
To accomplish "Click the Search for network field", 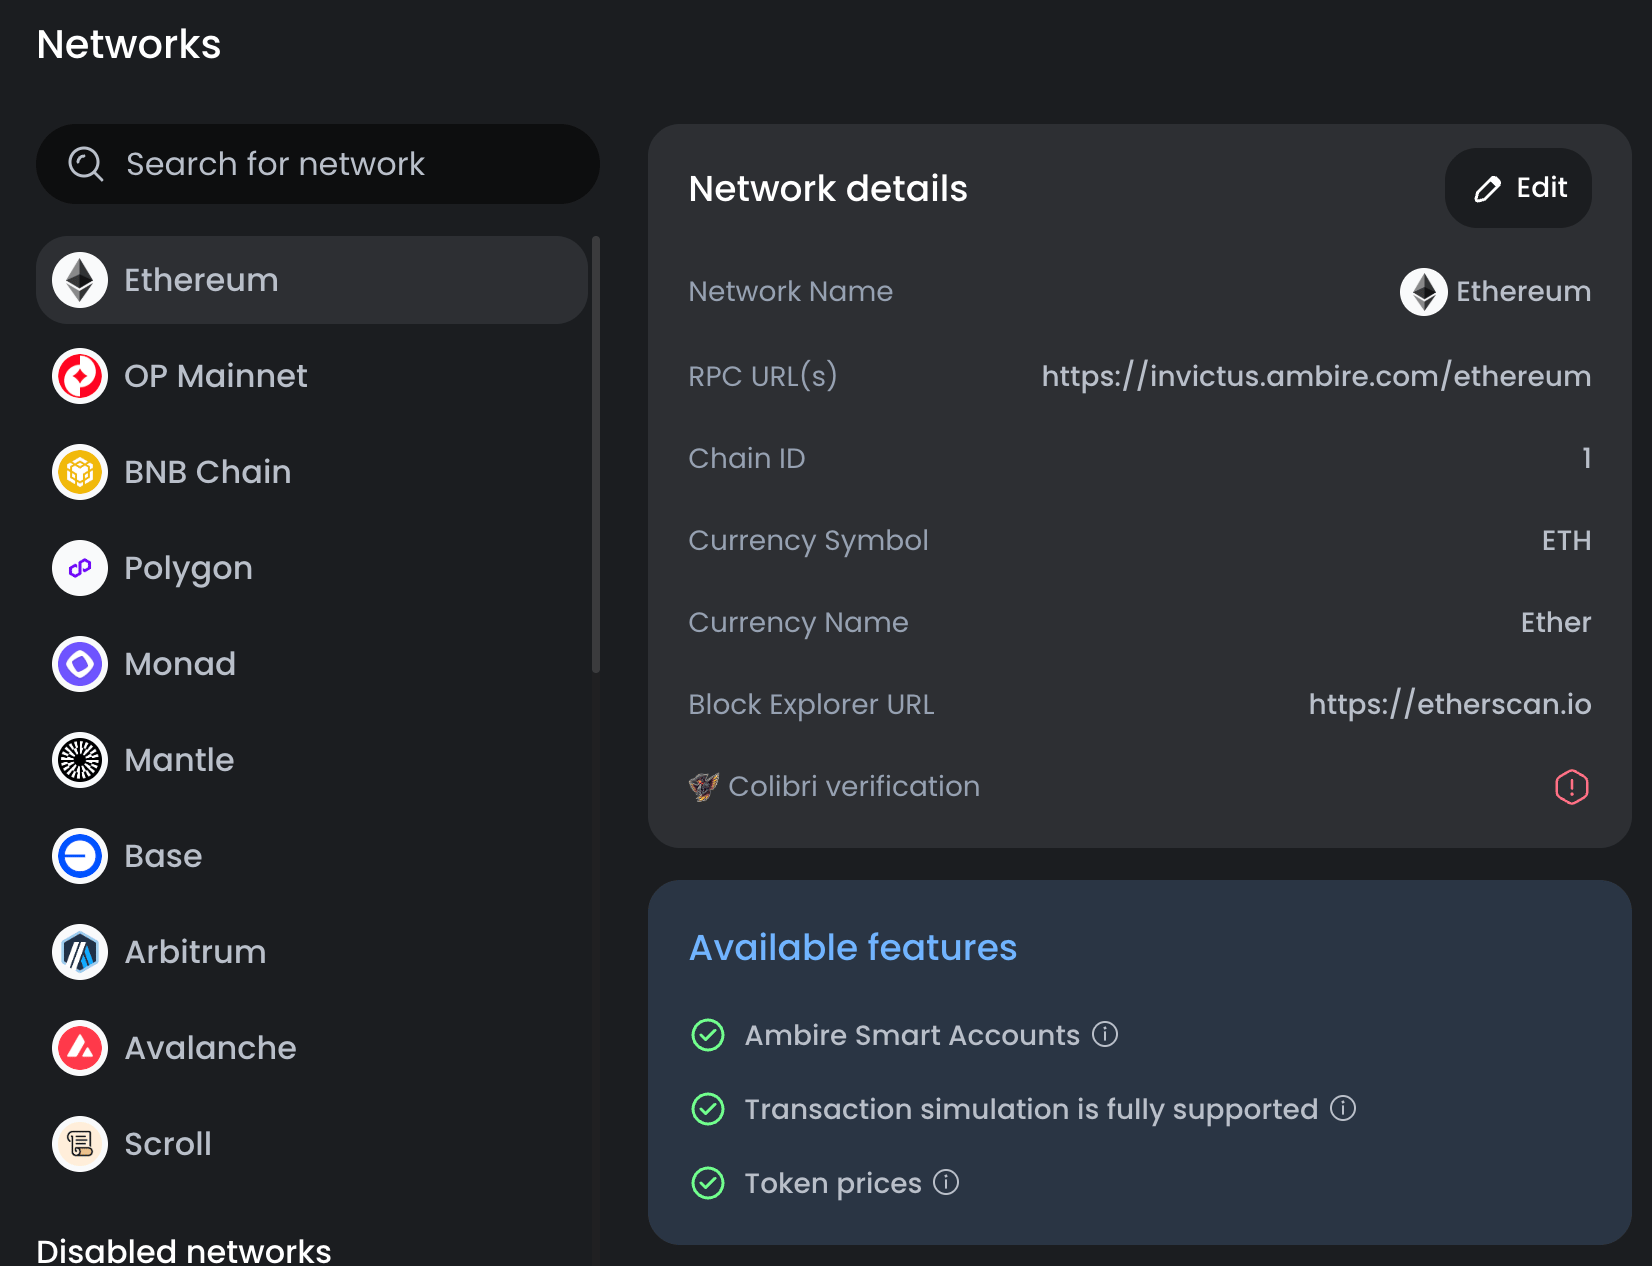I will 318,164.
